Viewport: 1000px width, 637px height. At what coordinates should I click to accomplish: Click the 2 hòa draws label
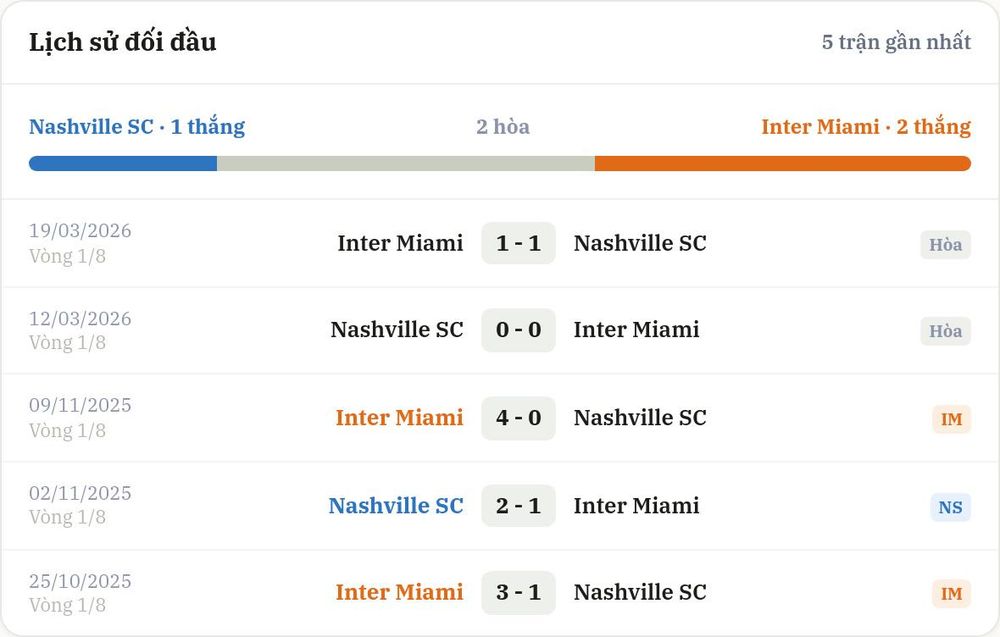[503, 126]
